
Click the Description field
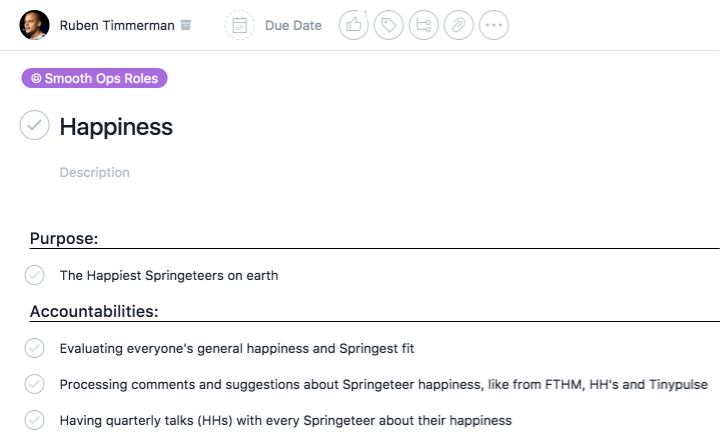pyautogui.click(x=95, y=173)
